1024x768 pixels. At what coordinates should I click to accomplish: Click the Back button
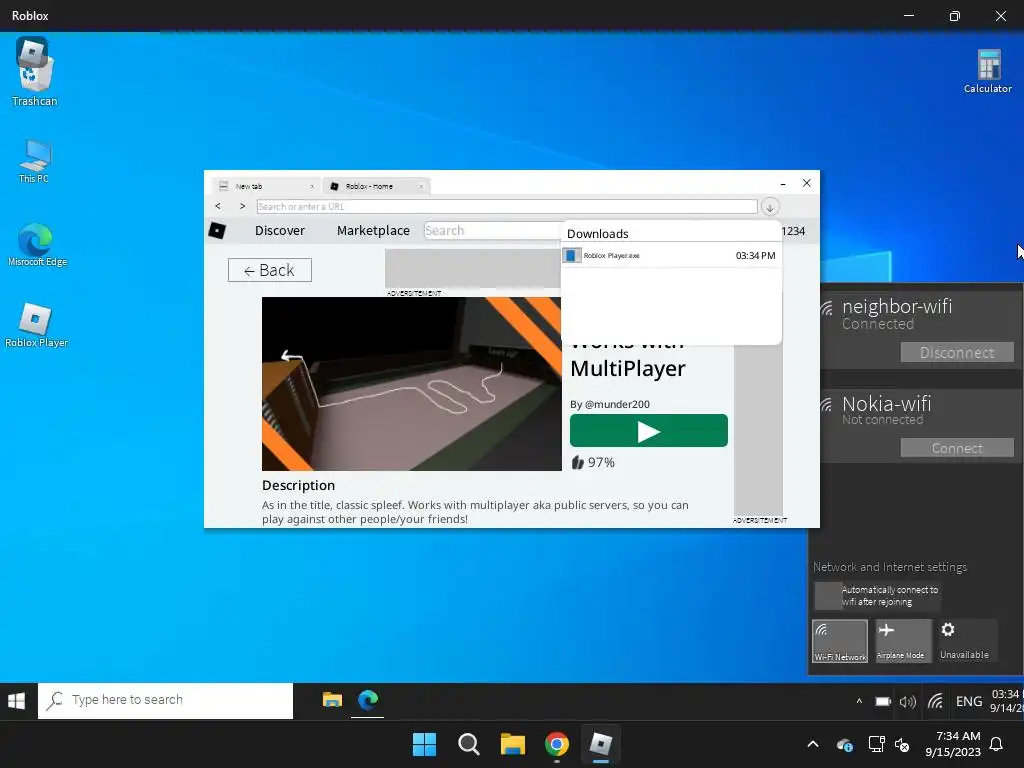[x=270, y=270]
